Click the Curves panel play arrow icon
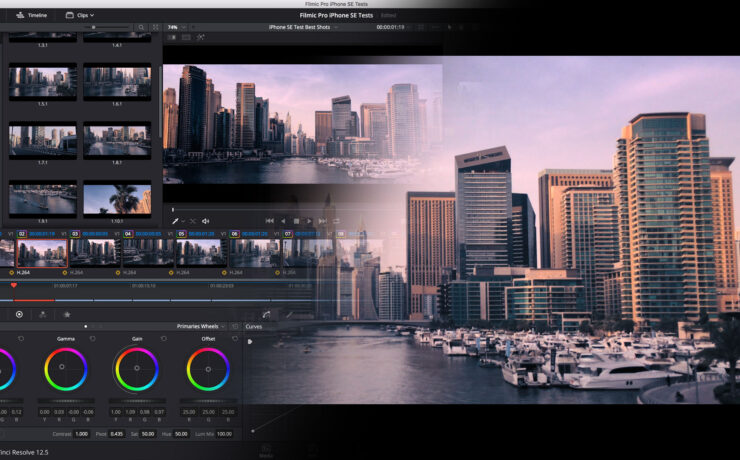Screen dimensions: 740x460 click(x=250, y=342)
